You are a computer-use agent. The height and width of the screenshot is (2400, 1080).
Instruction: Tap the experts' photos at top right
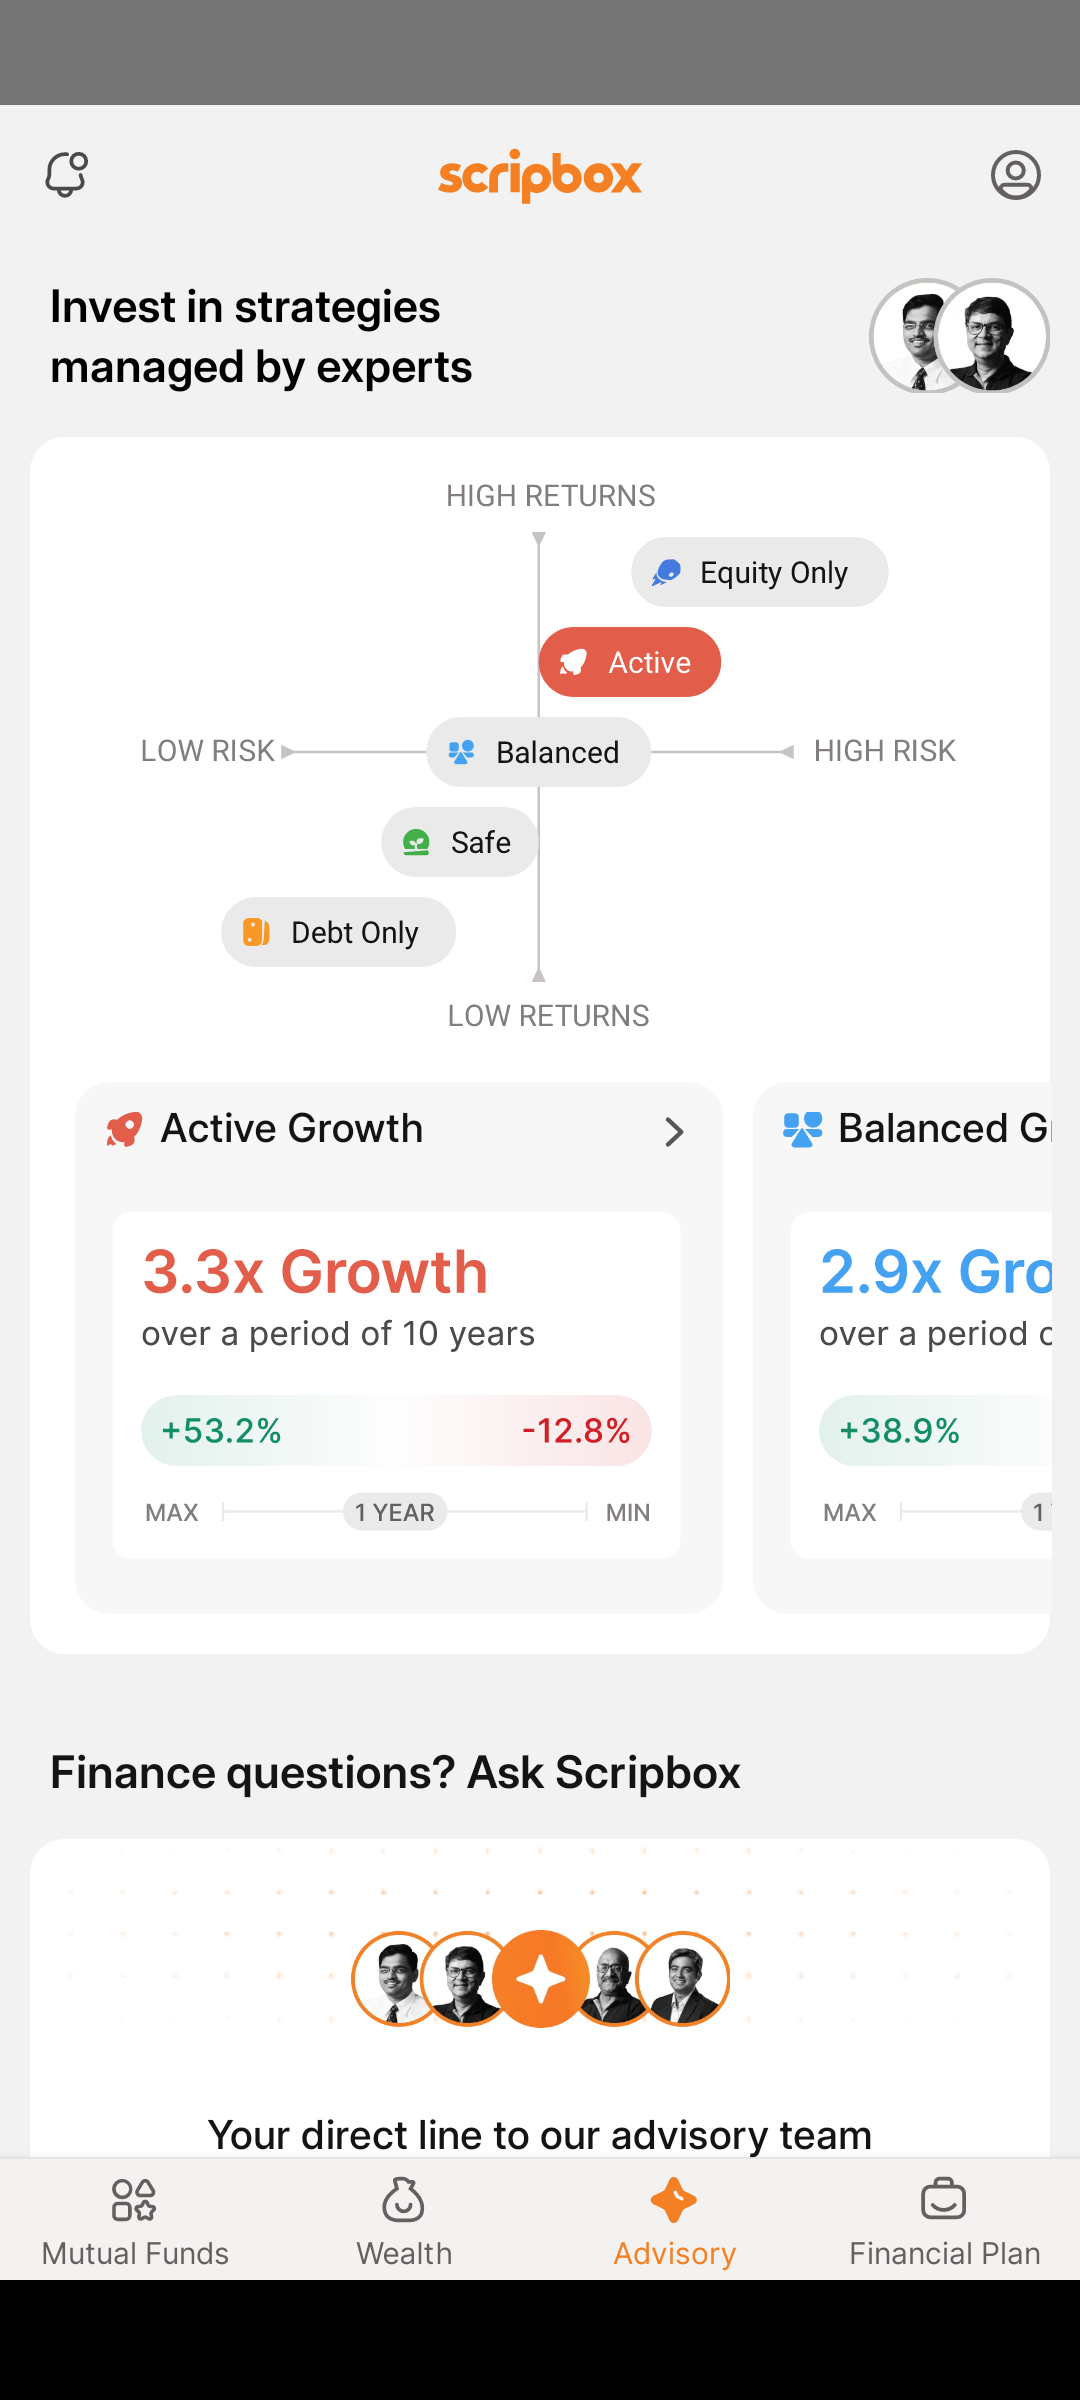click(959, 336)
